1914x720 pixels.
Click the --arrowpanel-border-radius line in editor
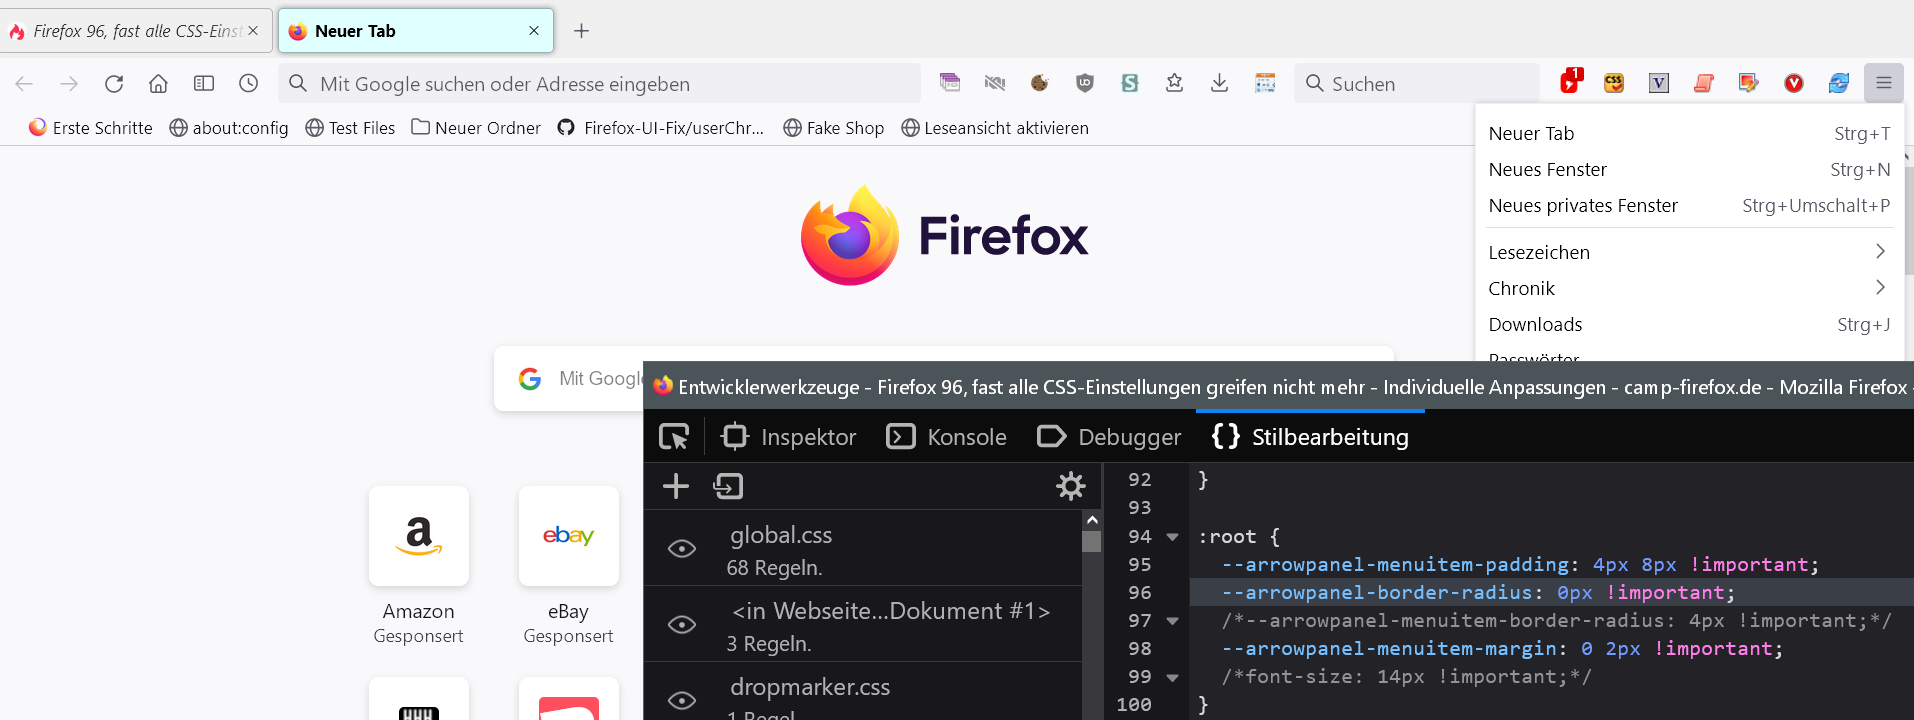tap(1478, 593)
